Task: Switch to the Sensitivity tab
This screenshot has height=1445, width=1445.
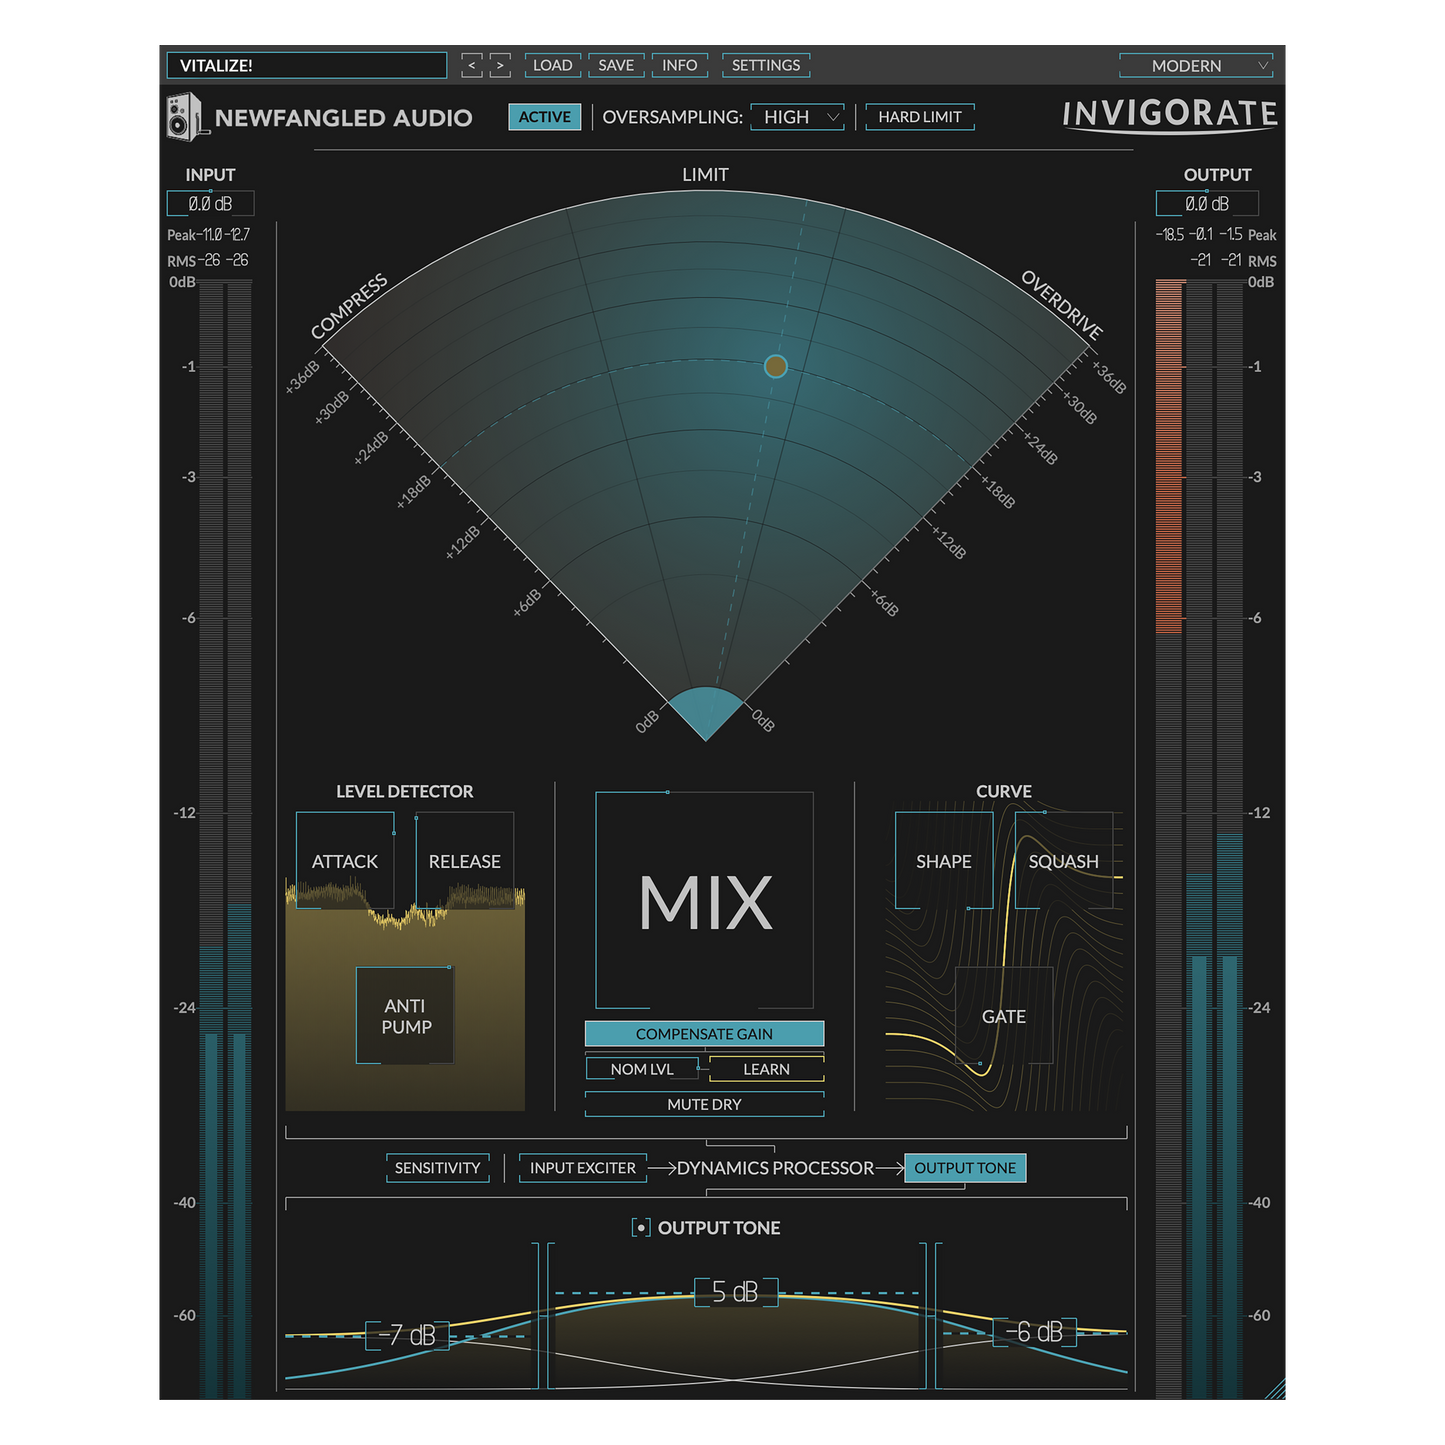Action: [x=437, y=1168]
